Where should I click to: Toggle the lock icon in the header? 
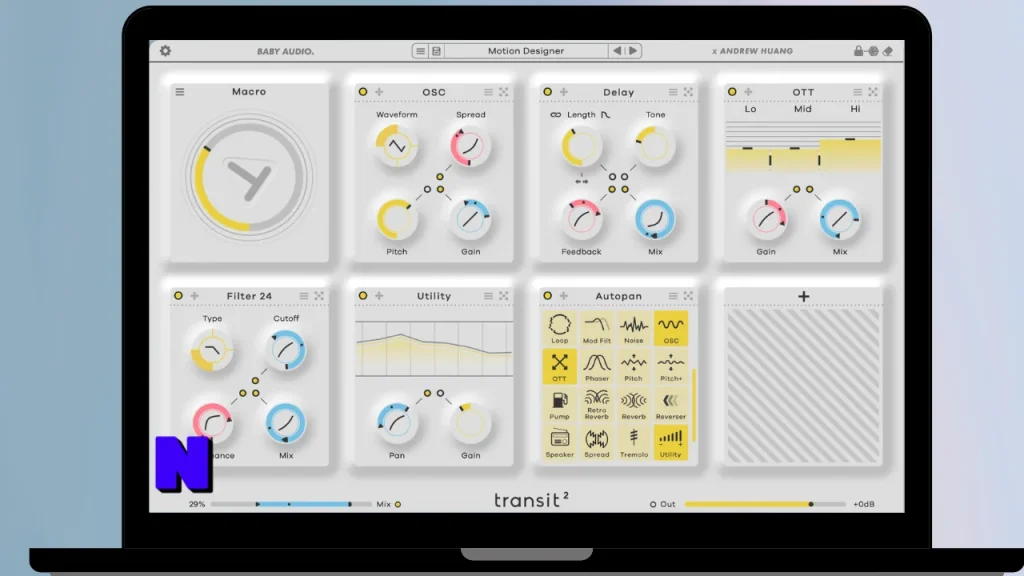pos(858,51)
